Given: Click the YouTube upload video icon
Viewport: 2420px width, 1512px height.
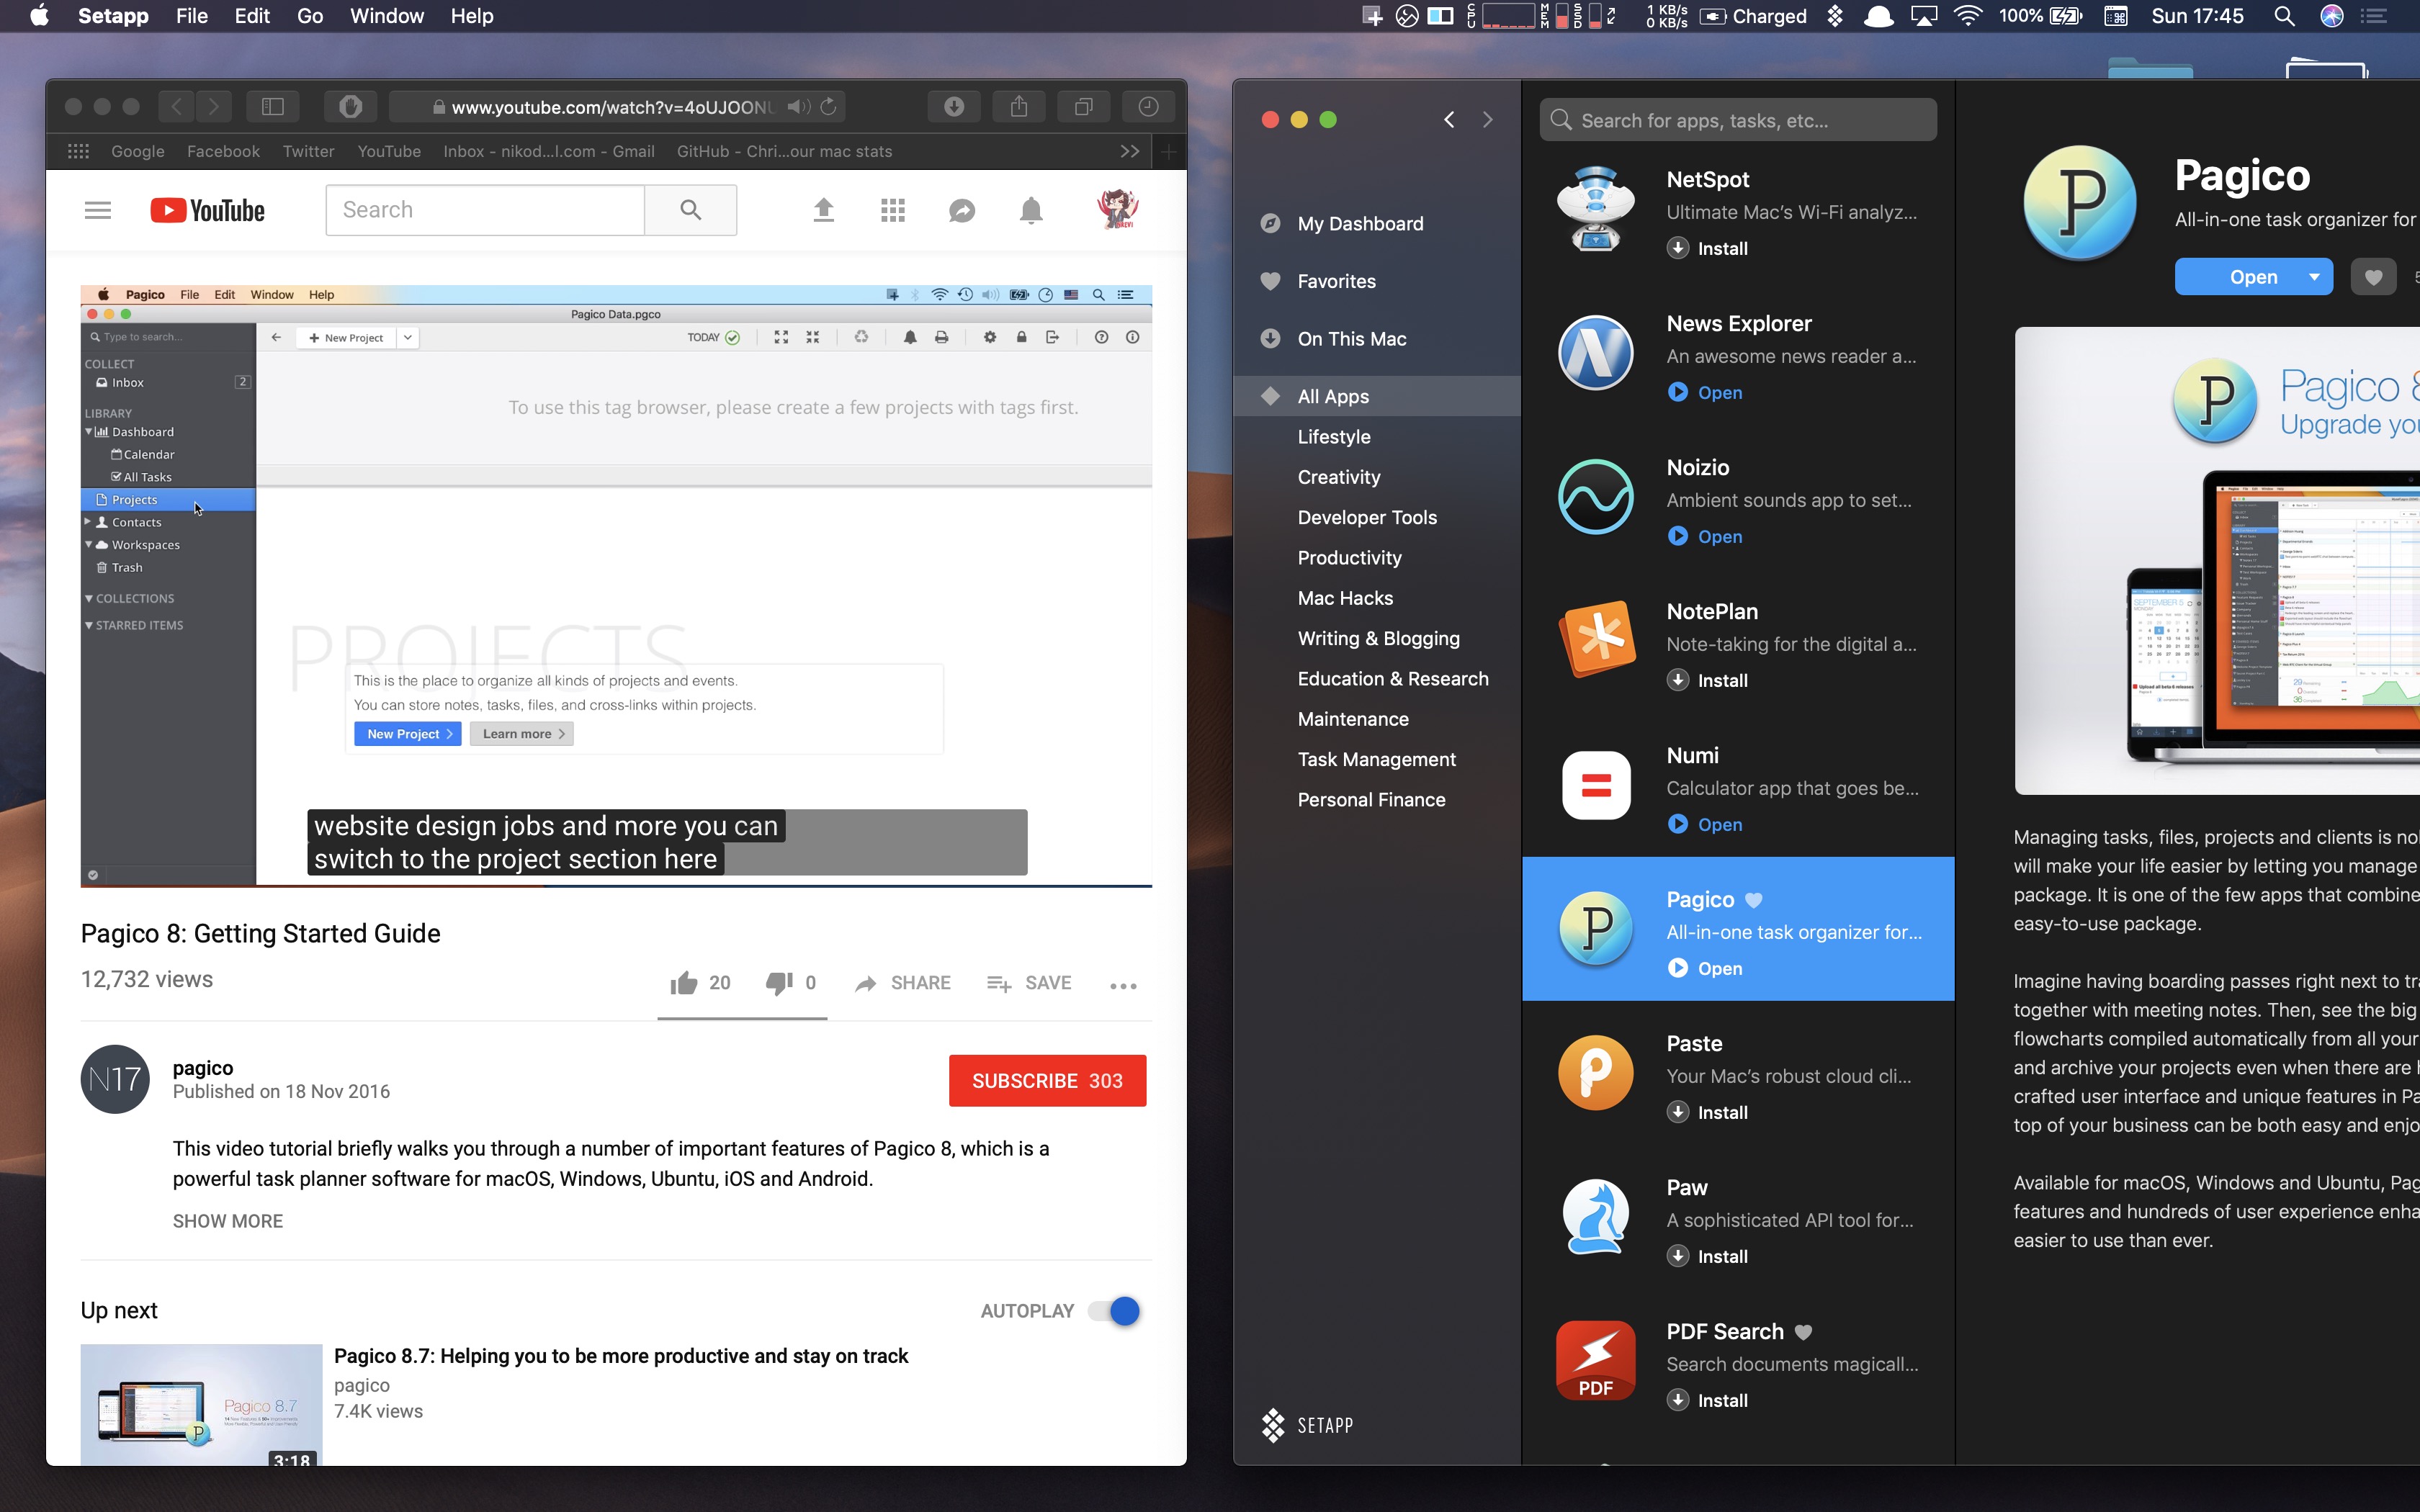Looking at the screenshot, I should [823, 210].
